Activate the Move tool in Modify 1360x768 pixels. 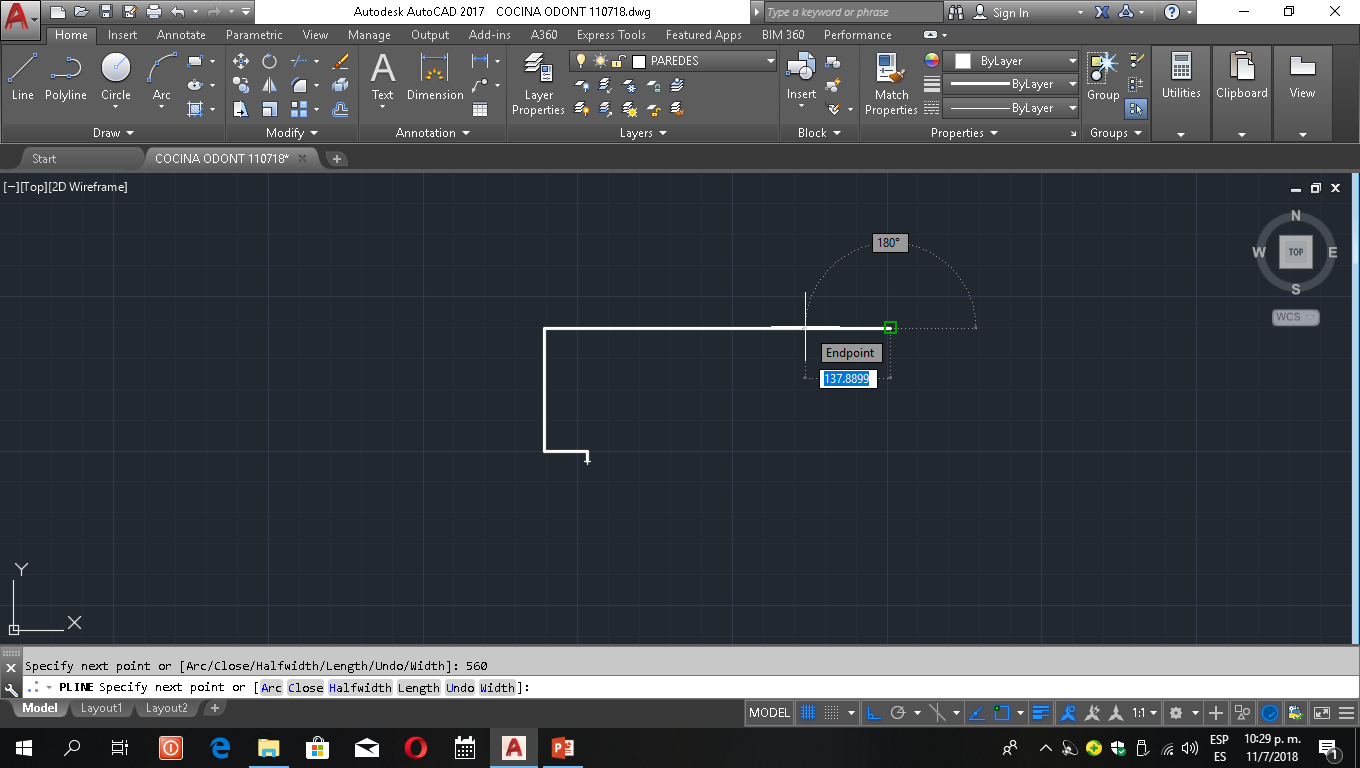point(241,61)
